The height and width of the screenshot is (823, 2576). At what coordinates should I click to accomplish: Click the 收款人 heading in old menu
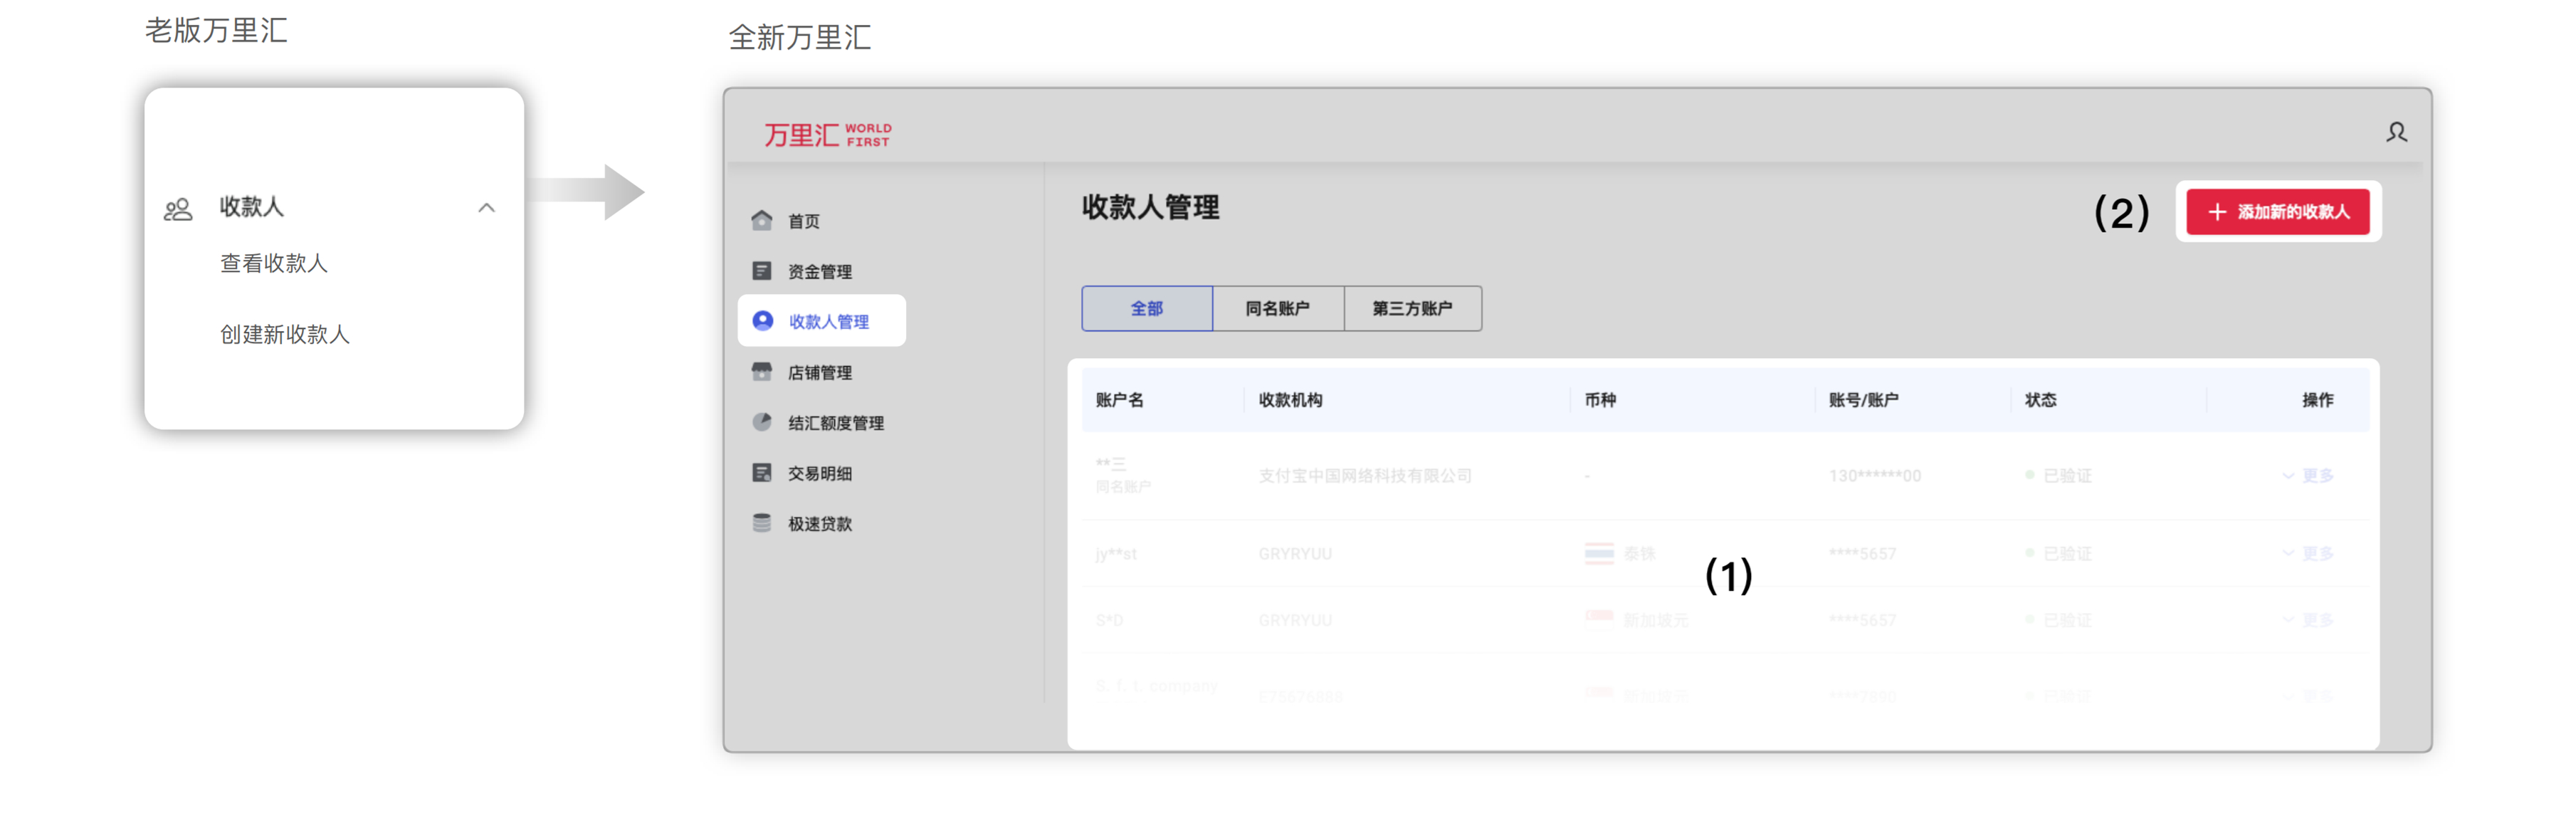[x=252, y=207]
